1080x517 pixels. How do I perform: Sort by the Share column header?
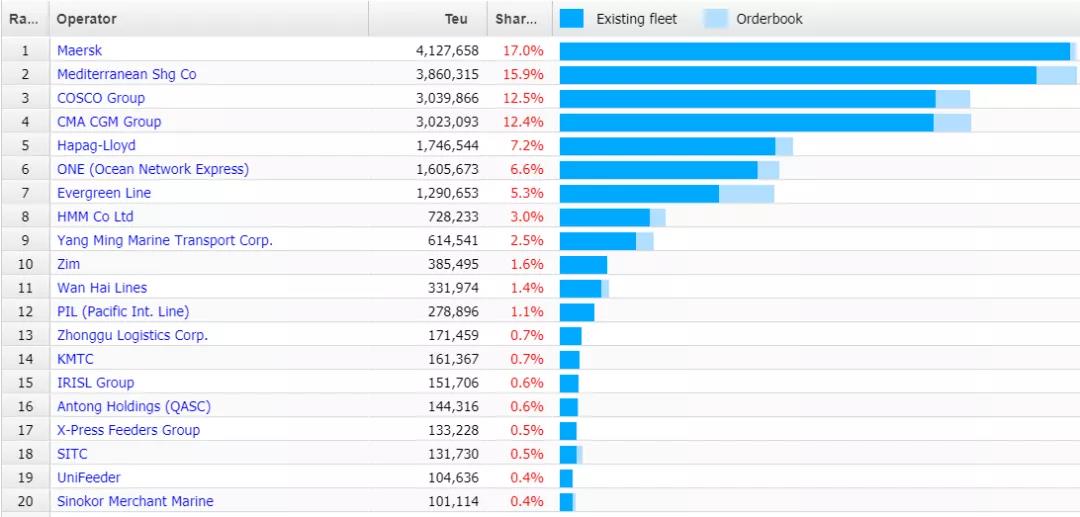[516, 19]
